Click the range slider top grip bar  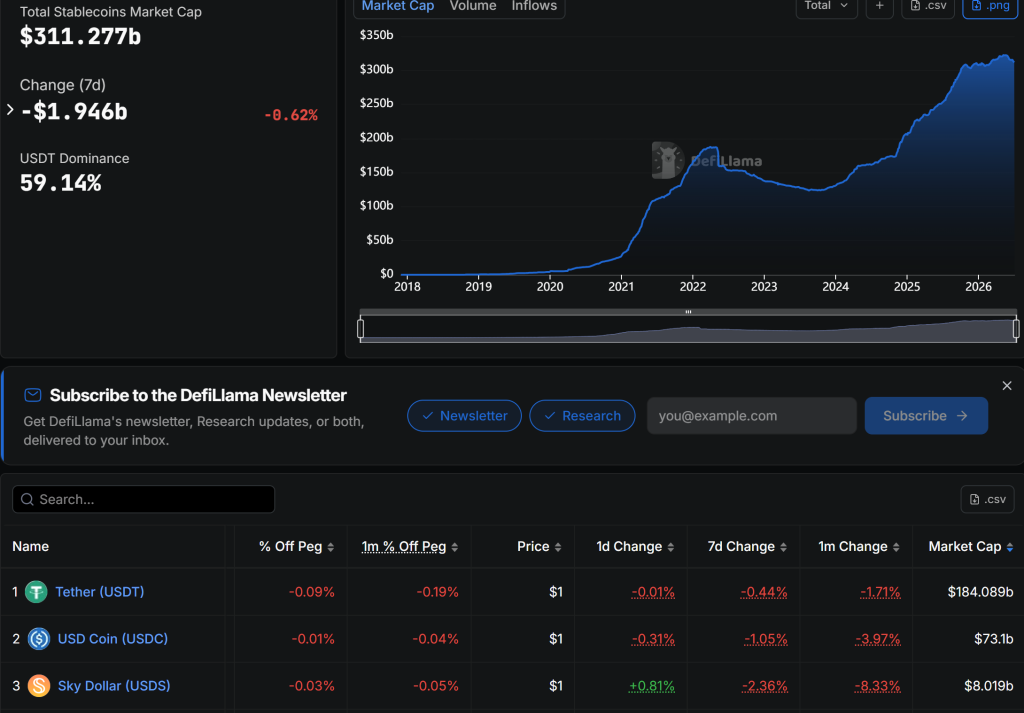coord(688,312)
